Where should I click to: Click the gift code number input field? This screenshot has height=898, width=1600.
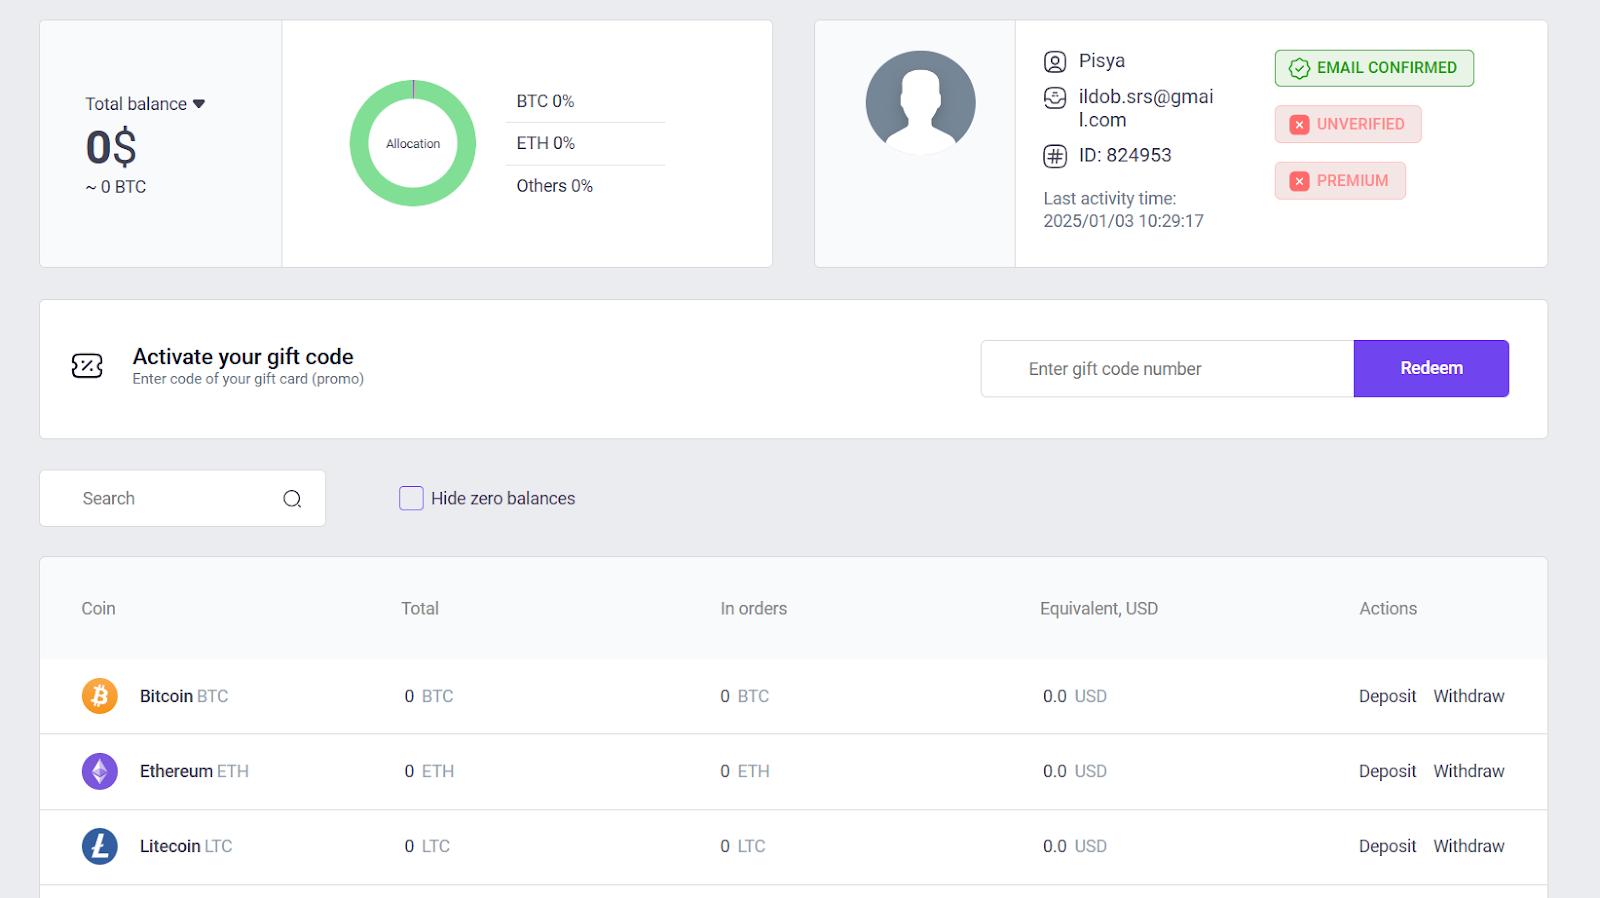(x=1167, y=369)
